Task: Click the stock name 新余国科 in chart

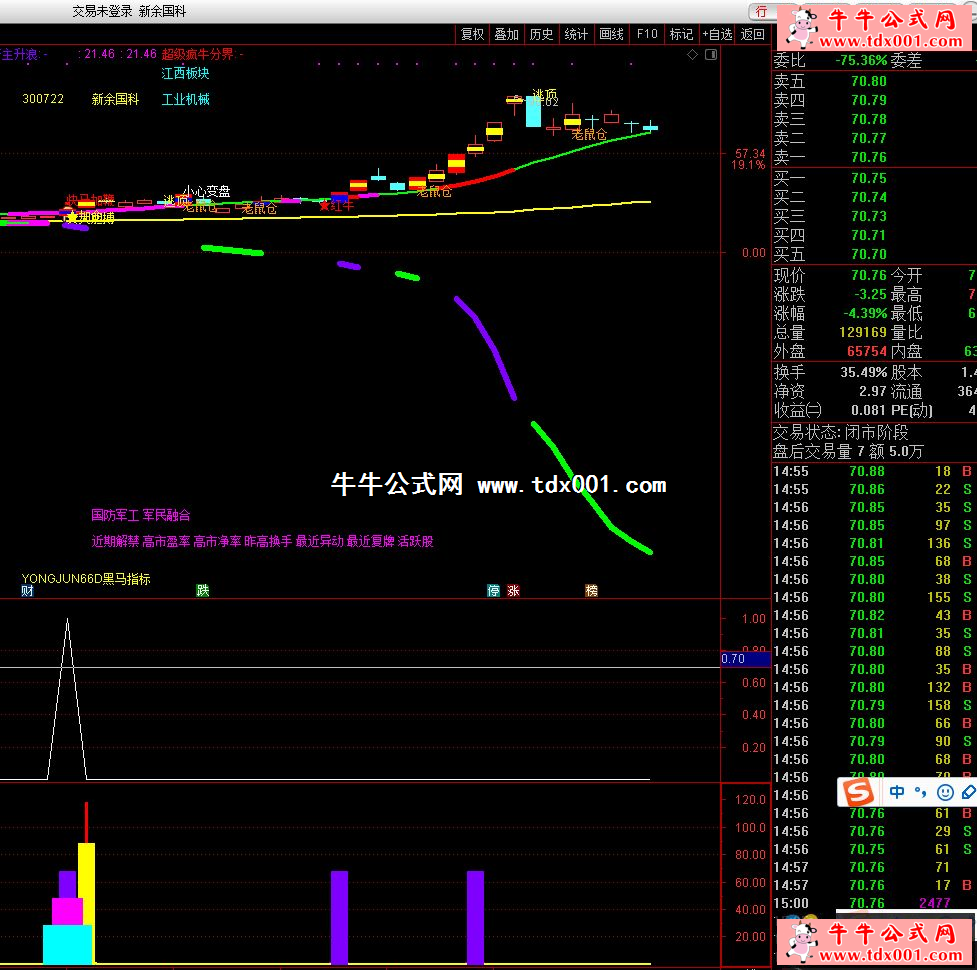Action: [x=115, y=99]
